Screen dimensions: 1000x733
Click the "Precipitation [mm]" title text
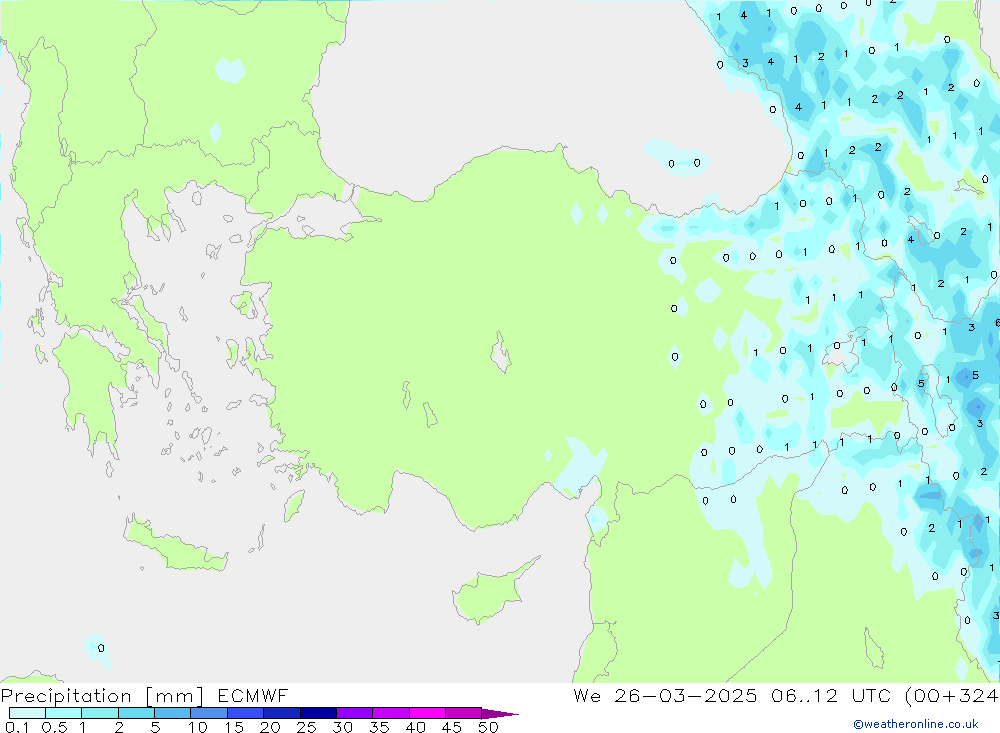[x=102, y=696]
